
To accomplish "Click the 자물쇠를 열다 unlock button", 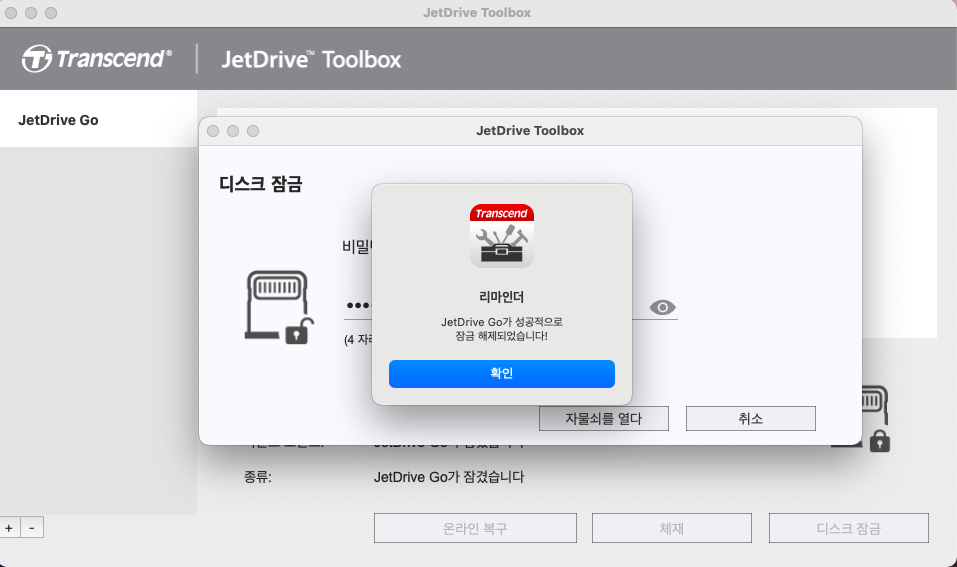I will tap(604, 419).
